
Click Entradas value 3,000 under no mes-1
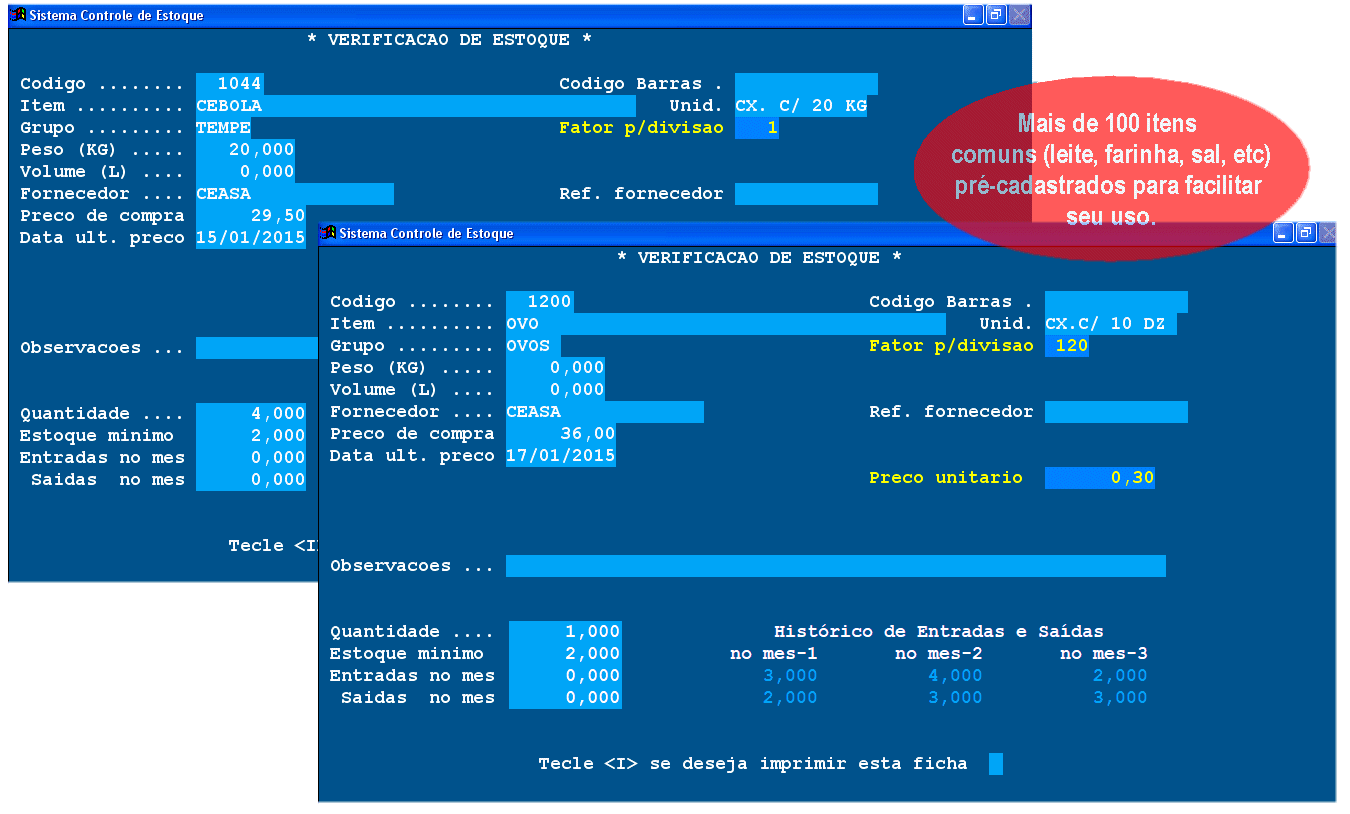pos(790,676)
